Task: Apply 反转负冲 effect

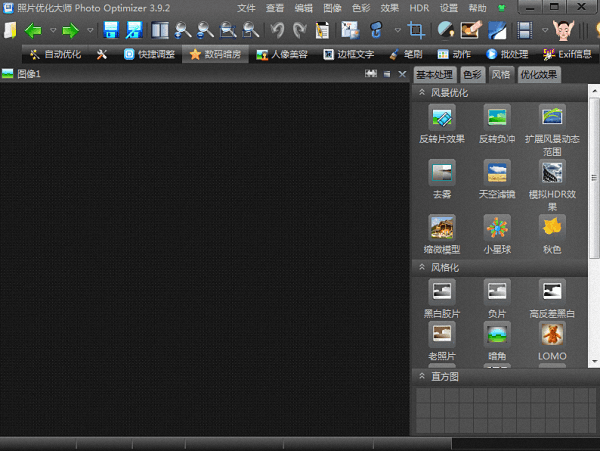Action: point(497,124)
